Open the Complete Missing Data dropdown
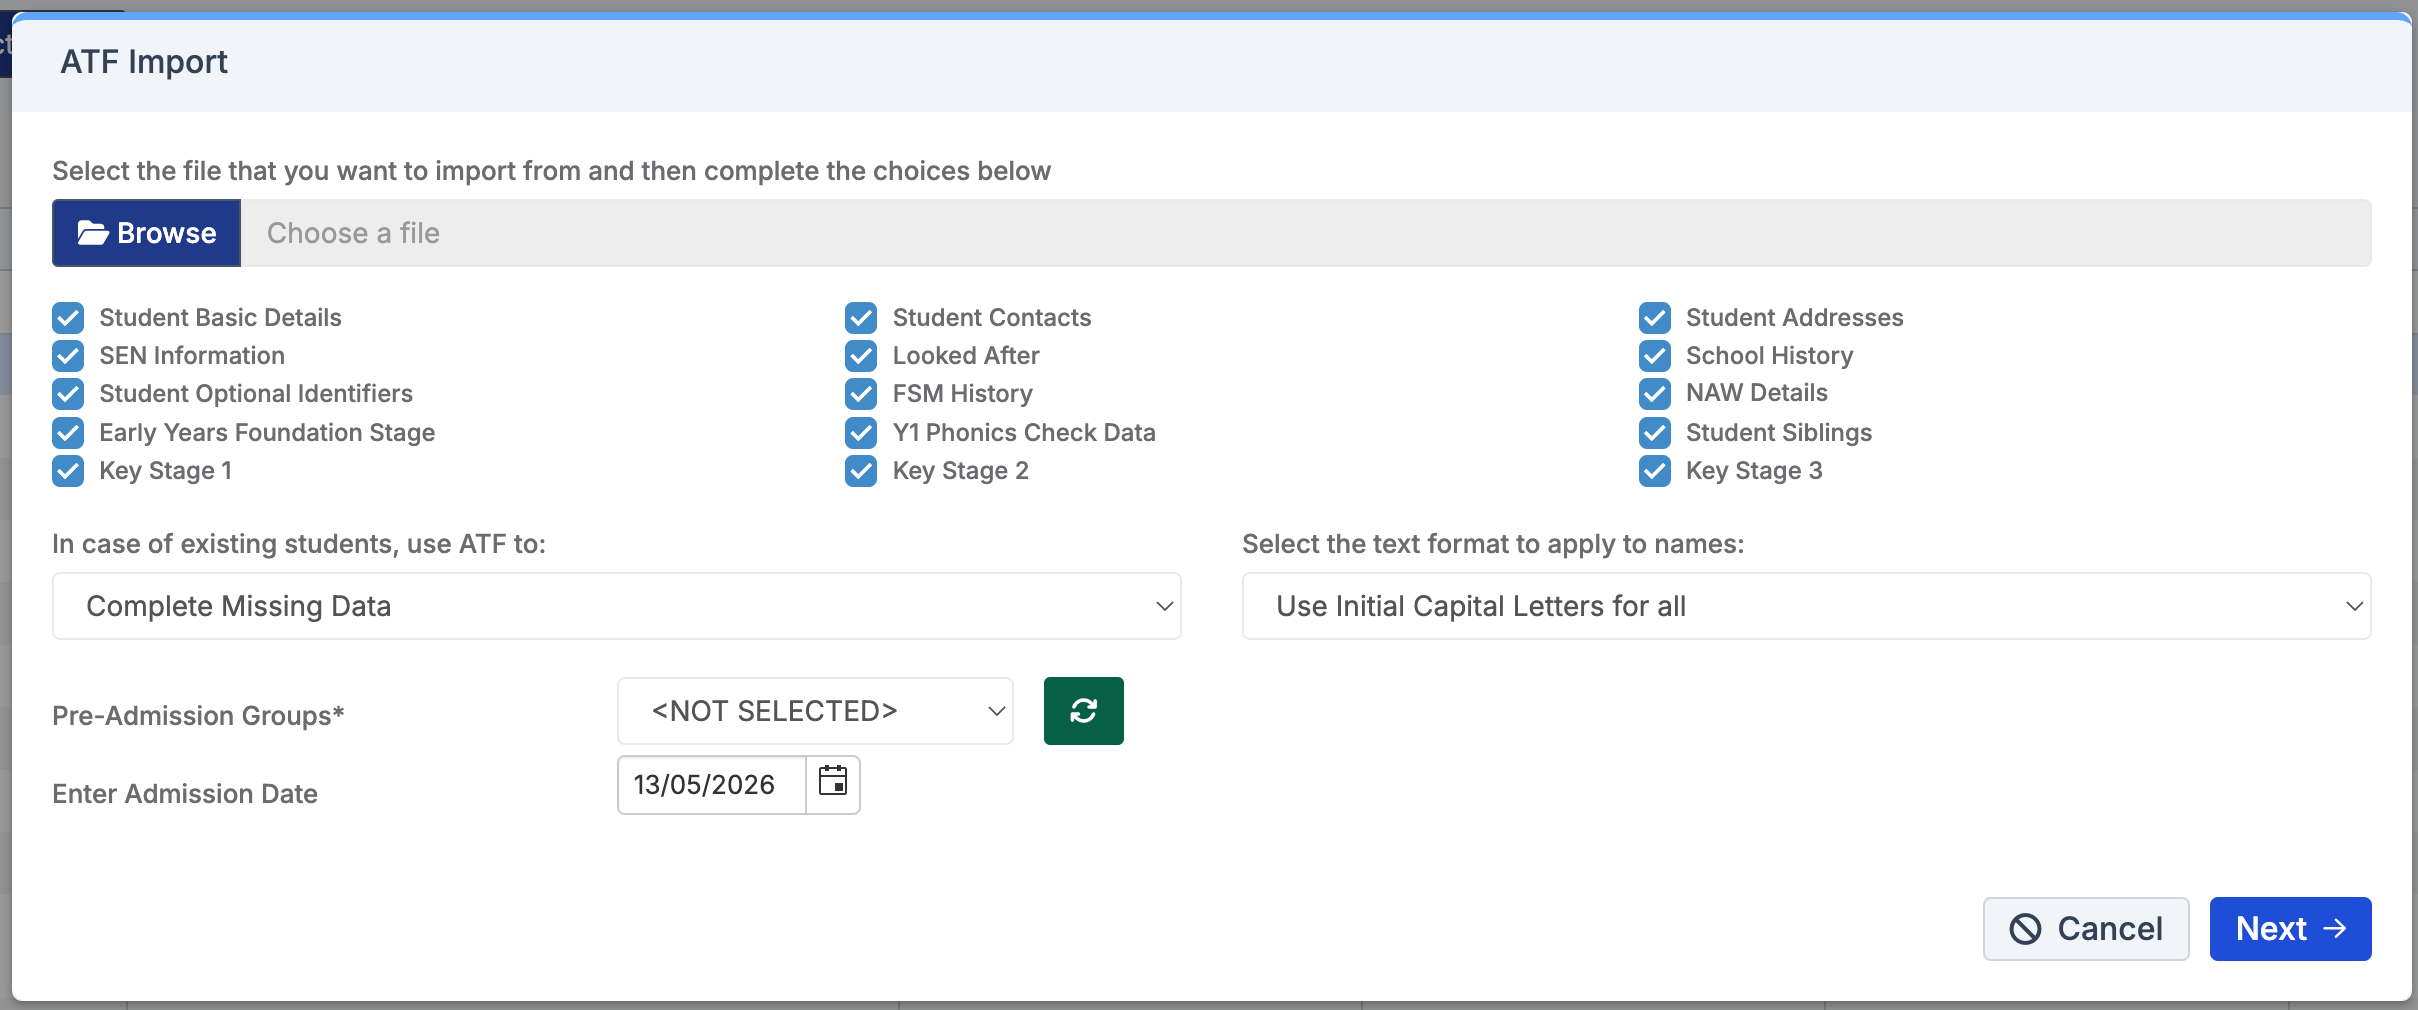2418x1010 pixels. (617, 606)
